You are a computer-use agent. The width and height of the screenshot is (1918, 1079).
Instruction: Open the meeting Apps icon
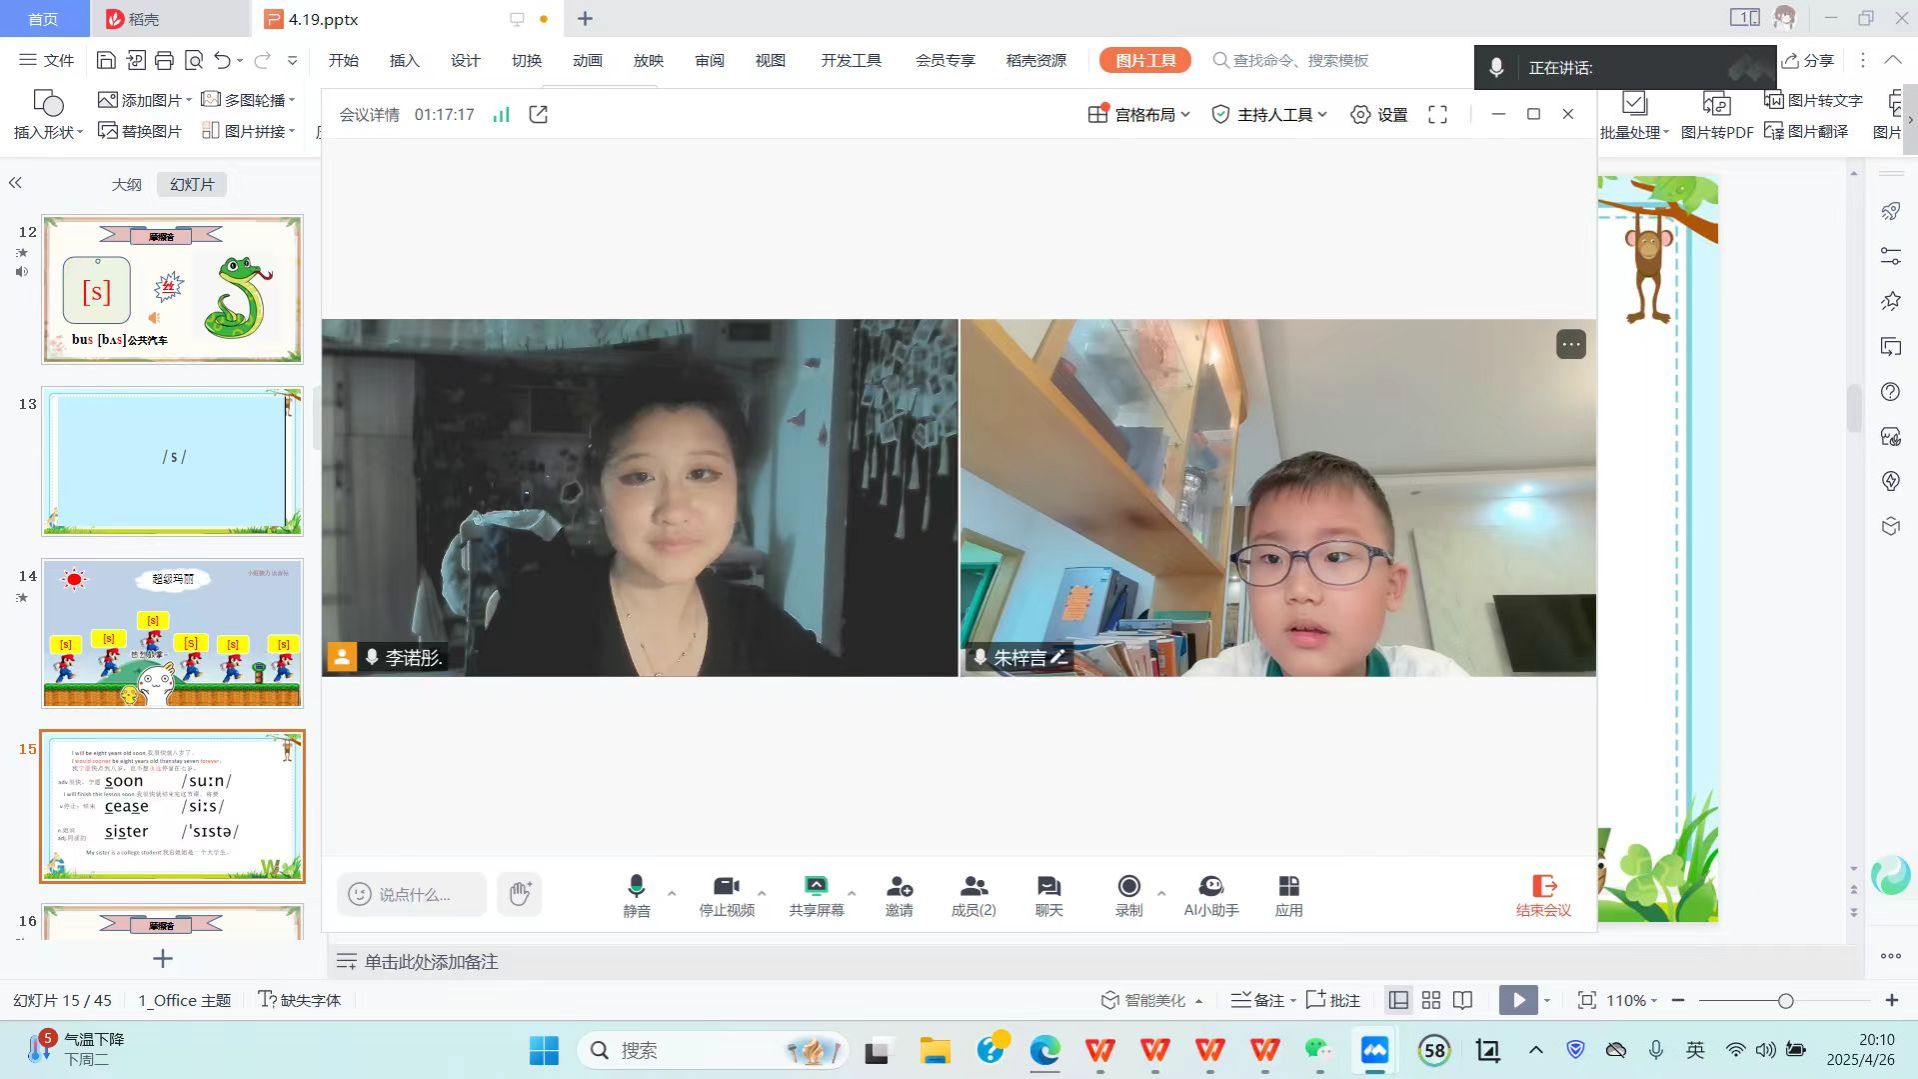coord(1288,894)
